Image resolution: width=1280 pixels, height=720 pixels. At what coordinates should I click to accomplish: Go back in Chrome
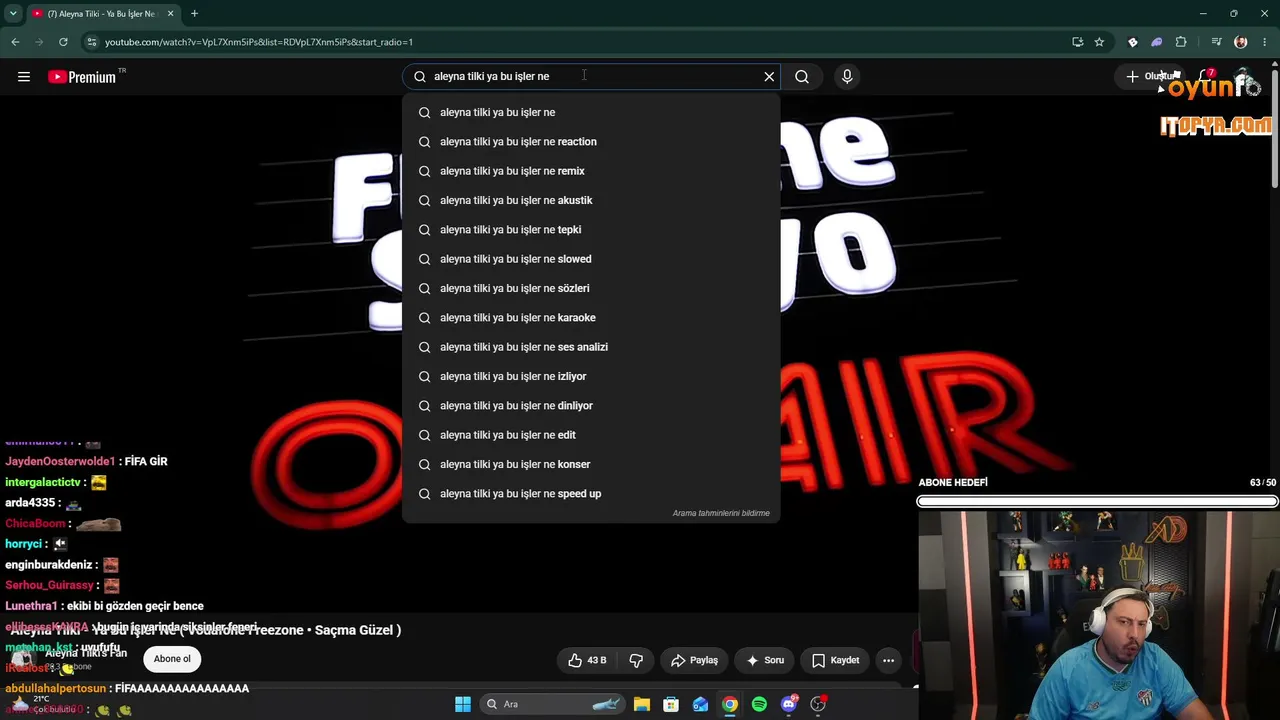point(15,42)
